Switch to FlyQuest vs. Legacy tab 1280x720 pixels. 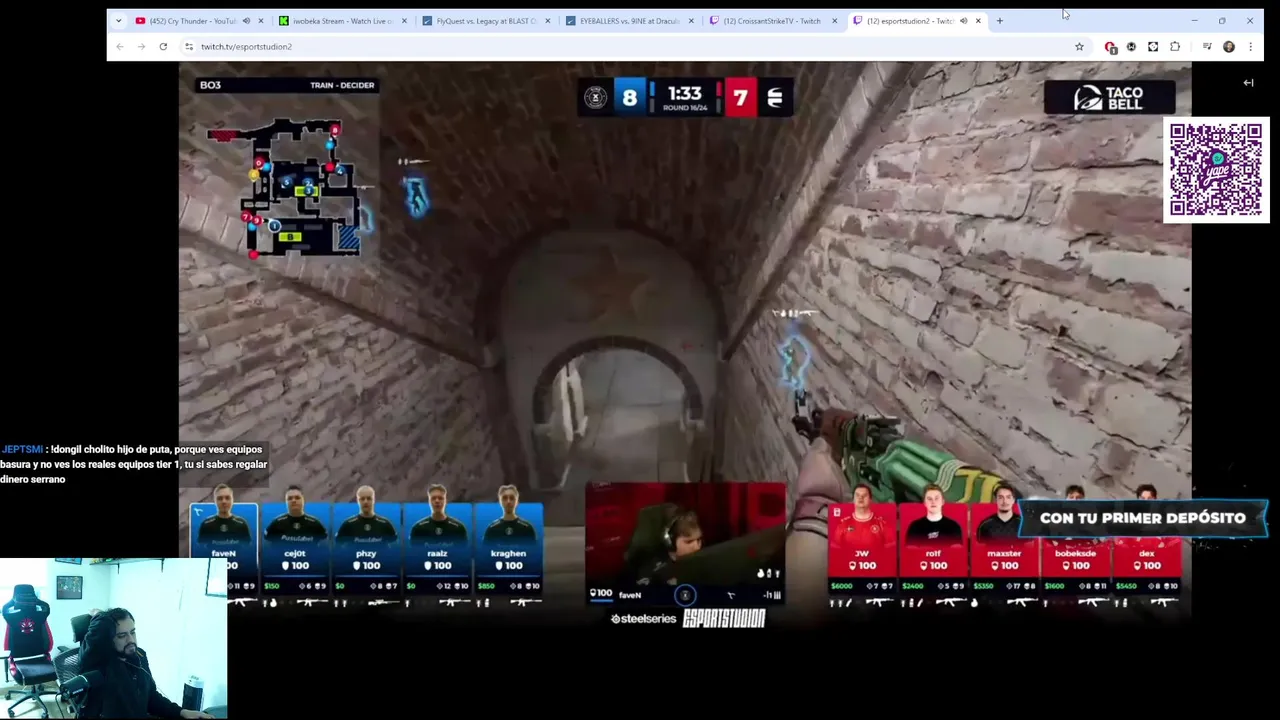pos(486,21)
